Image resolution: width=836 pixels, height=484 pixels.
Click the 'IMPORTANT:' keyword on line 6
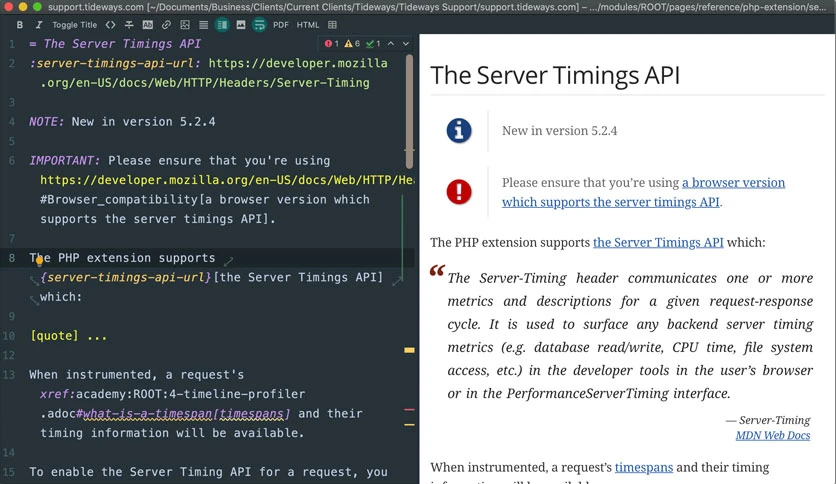(x=65, y=160)
